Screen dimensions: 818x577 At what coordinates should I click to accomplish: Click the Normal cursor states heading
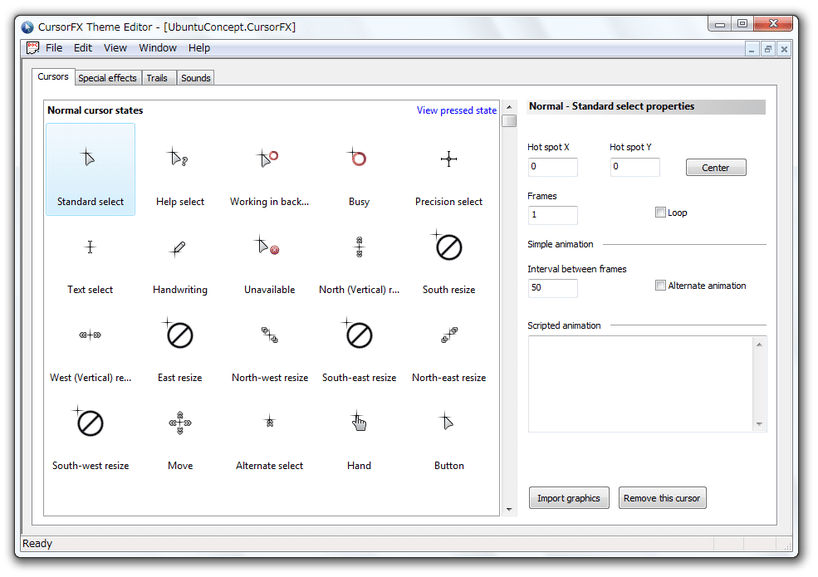95,110
